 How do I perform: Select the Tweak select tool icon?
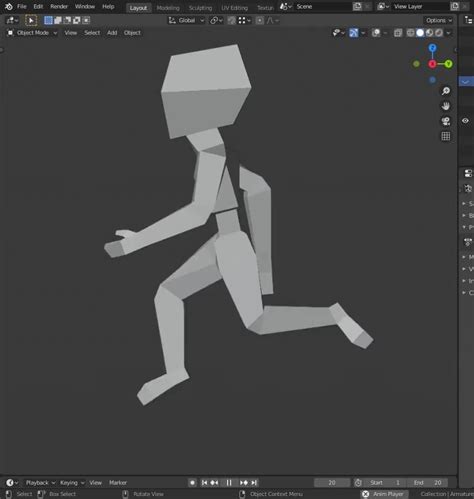[x=31, y=20]
